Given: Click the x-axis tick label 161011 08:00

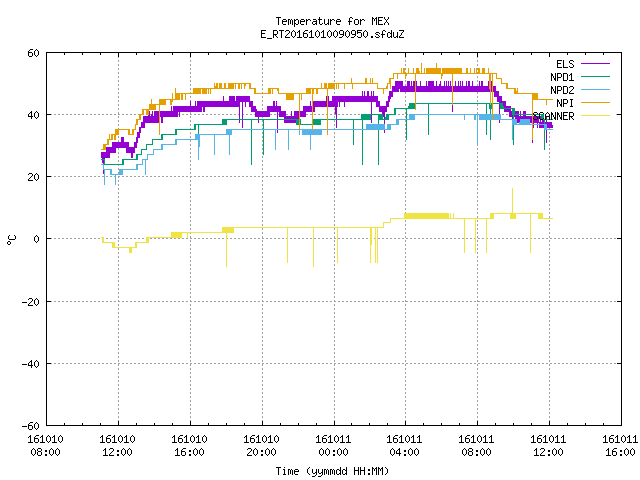Looking at the screenshot, I should (476, 446).
